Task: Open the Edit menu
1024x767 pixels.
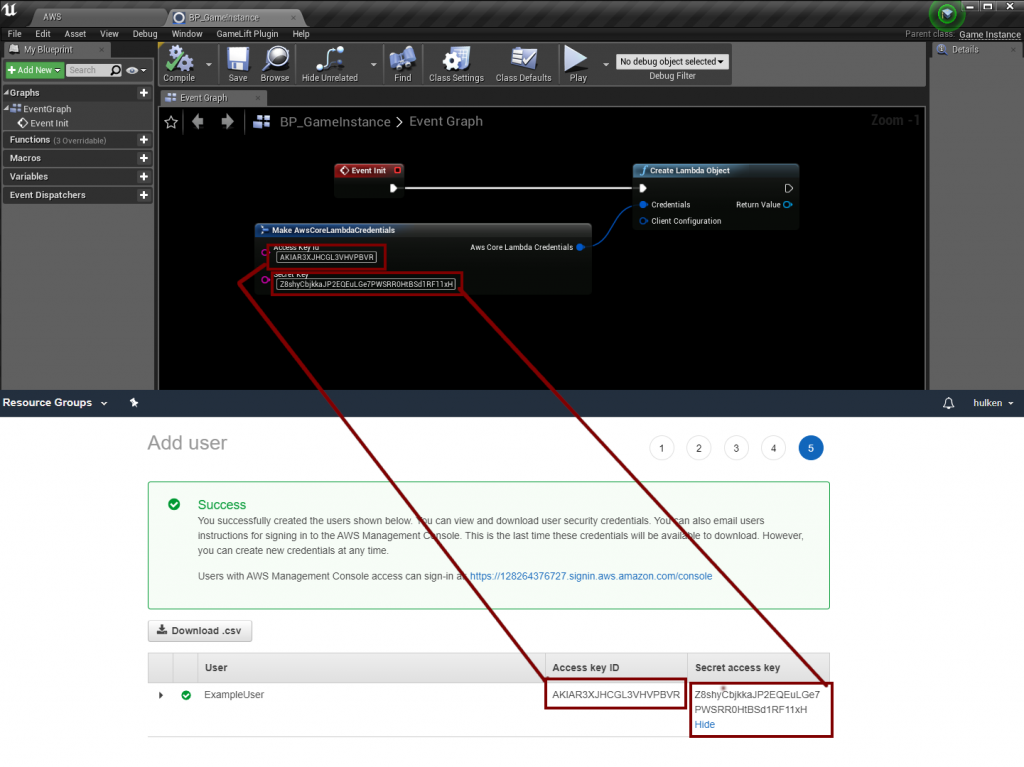Action: (42, 34)
